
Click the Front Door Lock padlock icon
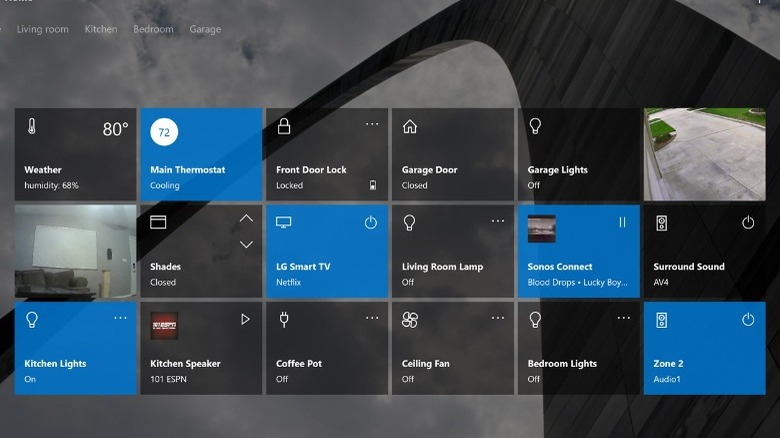coord(284,126)
